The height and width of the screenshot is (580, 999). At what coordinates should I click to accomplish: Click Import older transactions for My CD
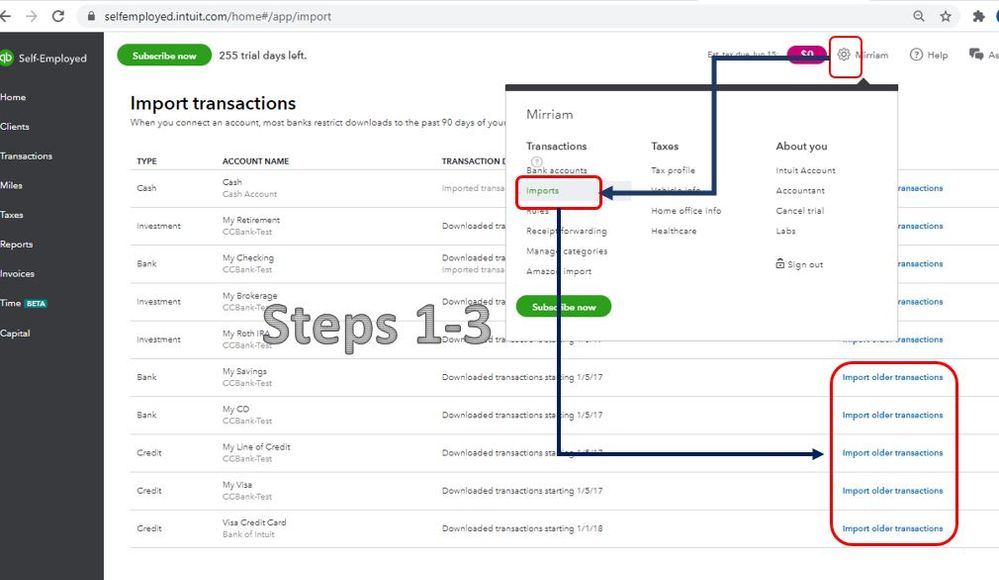(x=892, y=415)
